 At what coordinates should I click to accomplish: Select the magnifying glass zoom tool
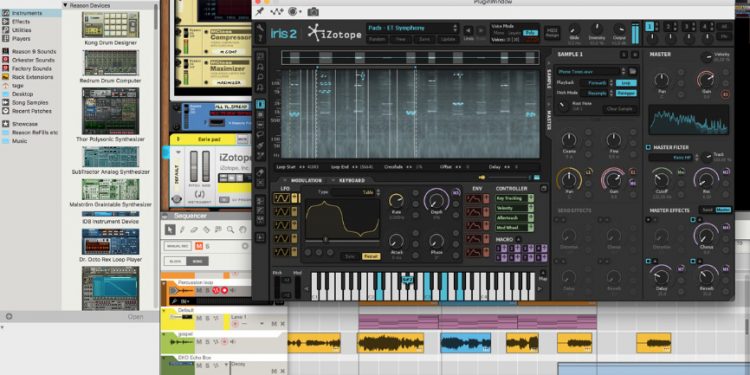click(230, 230)
